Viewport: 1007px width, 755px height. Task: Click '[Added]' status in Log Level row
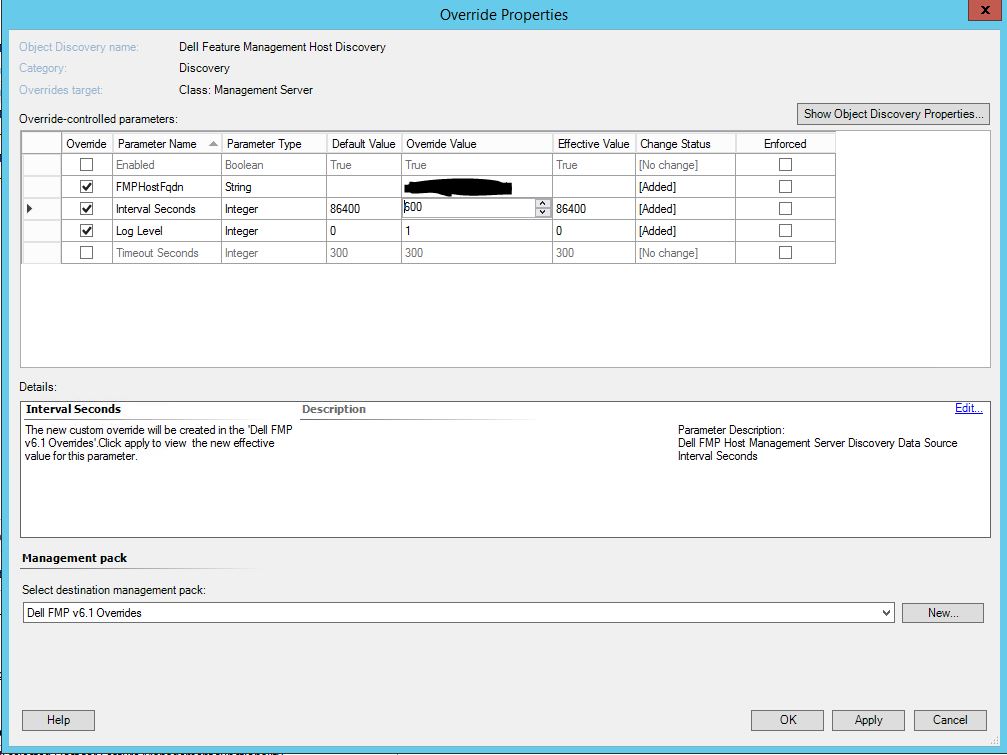(685, 230)
